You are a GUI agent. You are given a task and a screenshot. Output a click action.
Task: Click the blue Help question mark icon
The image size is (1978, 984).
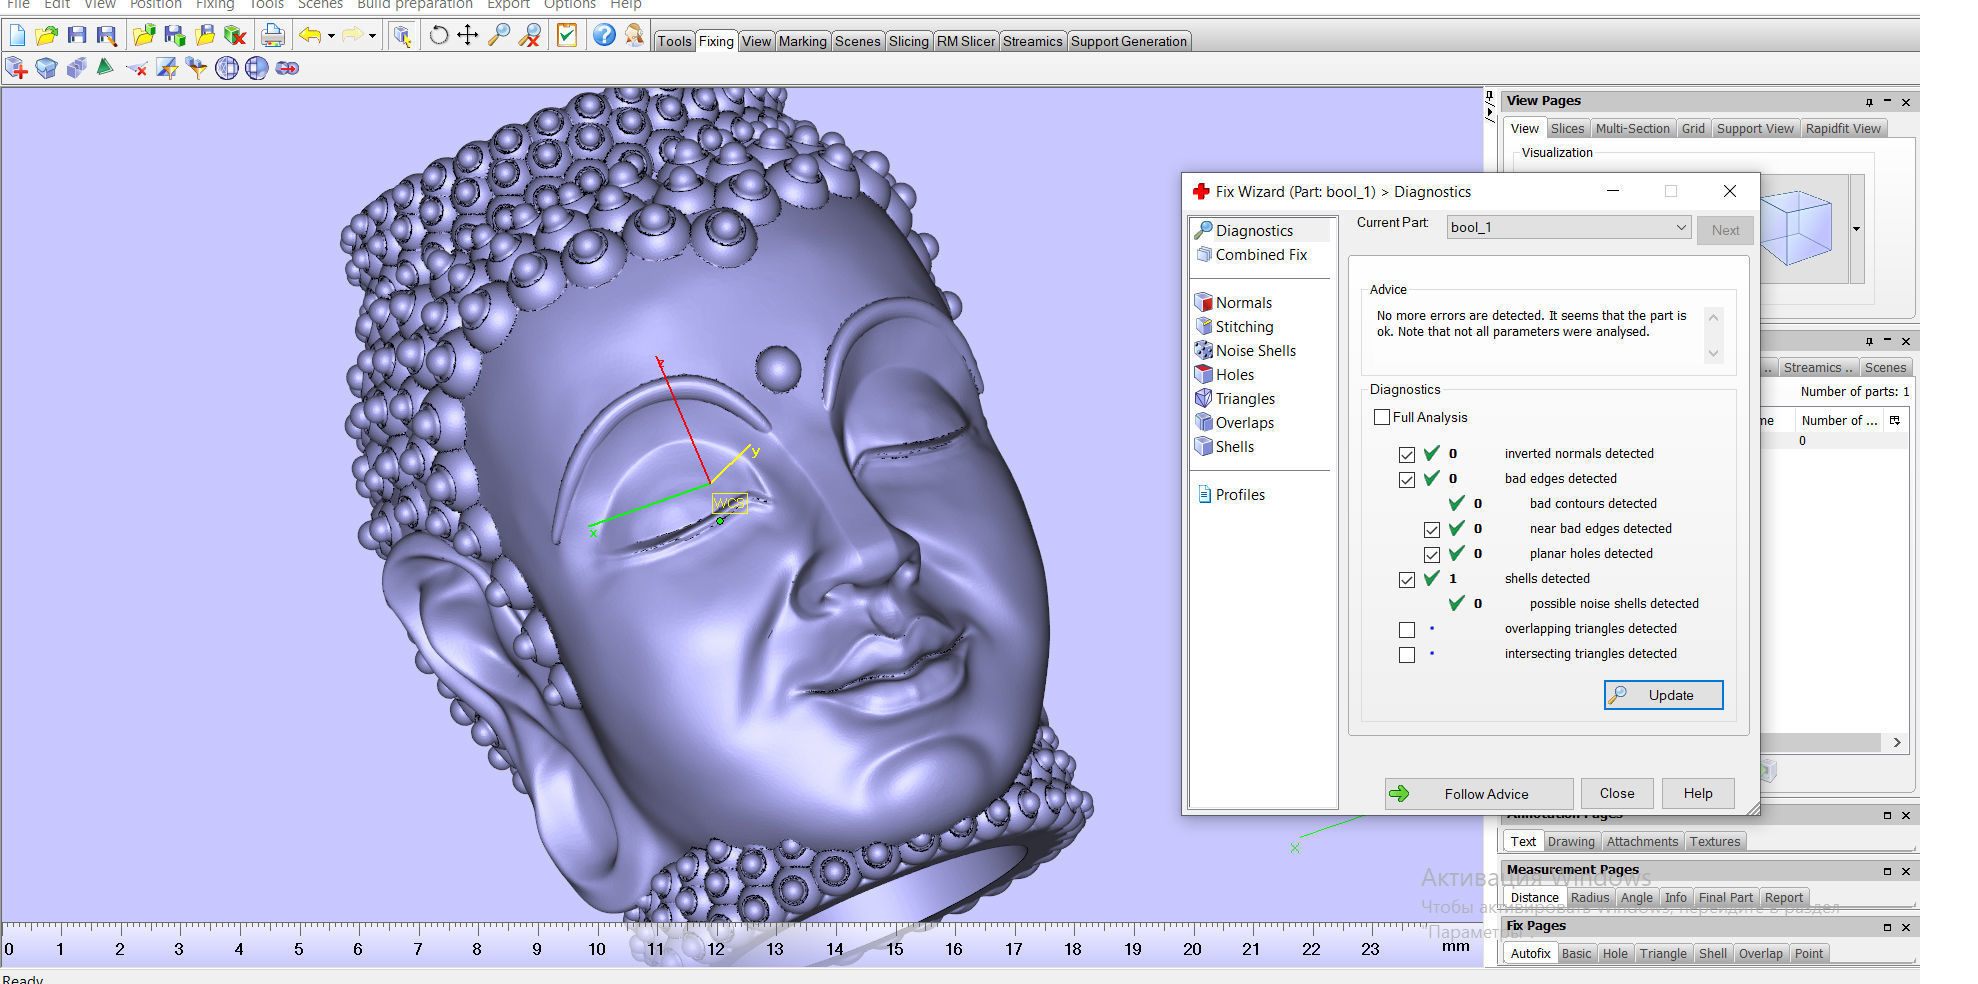pyautogui.click(x=603, y=36)
